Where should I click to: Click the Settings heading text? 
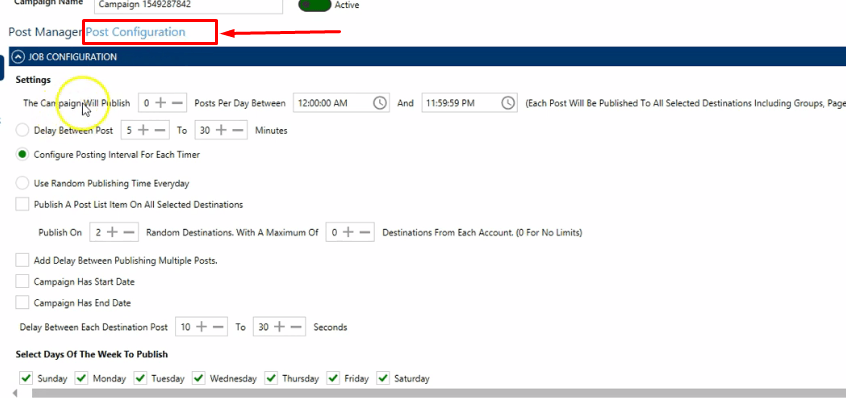click(x=33, y=80)
